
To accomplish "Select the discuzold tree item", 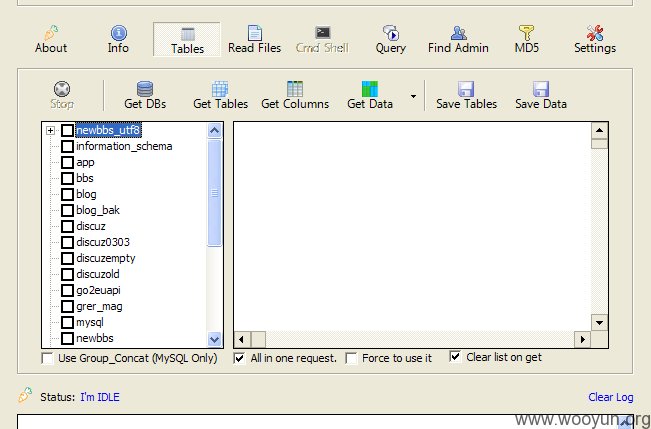I will pyautogui.click(x=98, y=274).
